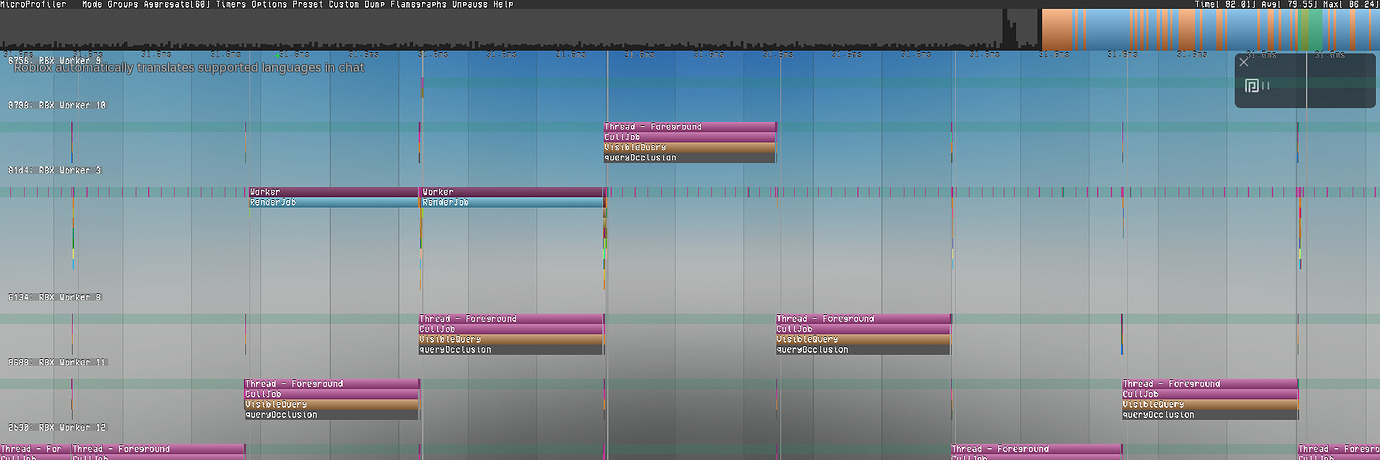
Task: Close the floating overlay panel
Action: [x=1244, y=62]
